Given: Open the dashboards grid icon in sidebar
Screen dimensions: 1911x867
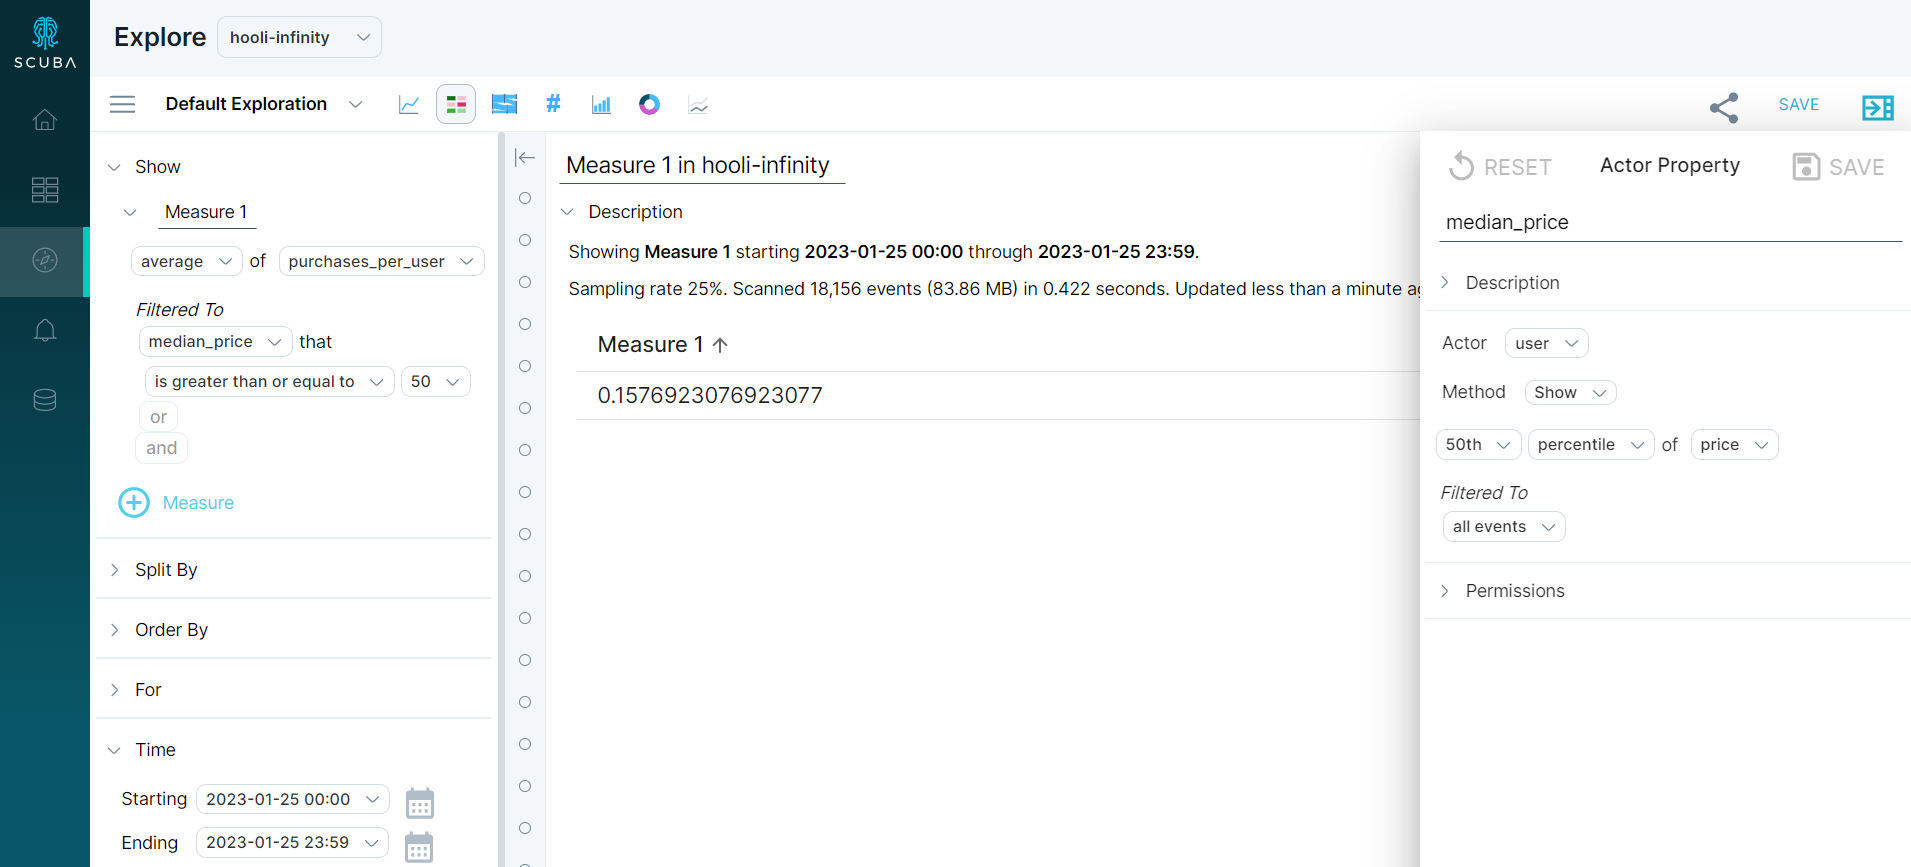Looking at the screenshot, I should coord(45,190).
